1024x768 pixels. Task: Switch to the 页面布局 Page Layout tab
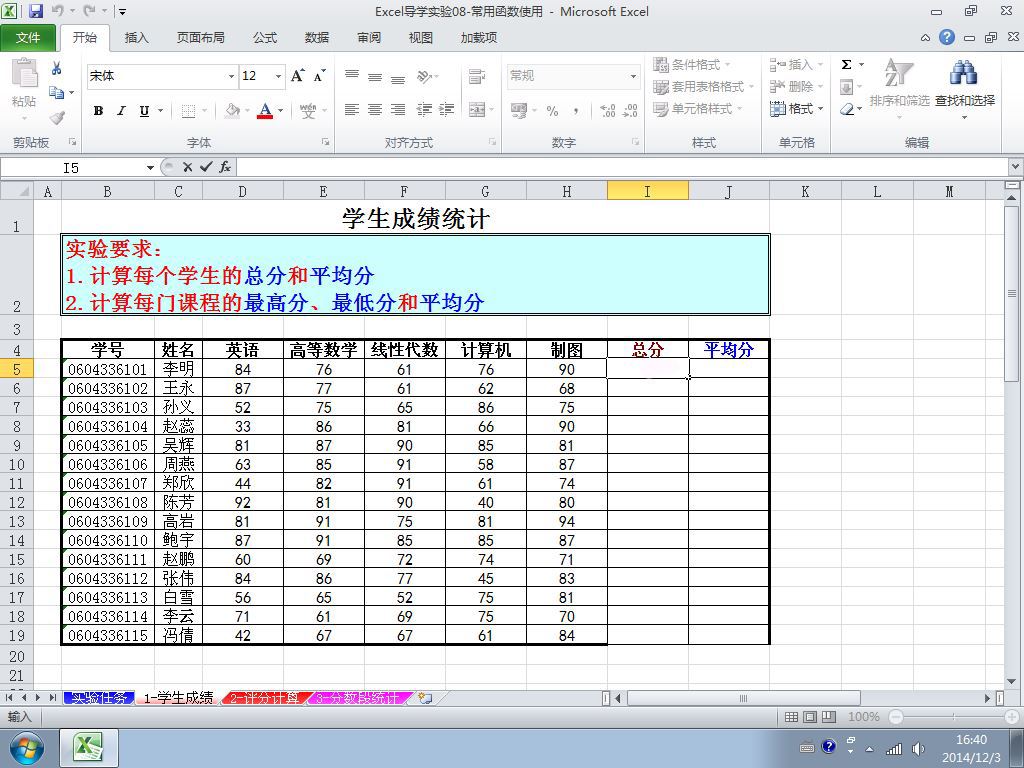coord(200,38)
